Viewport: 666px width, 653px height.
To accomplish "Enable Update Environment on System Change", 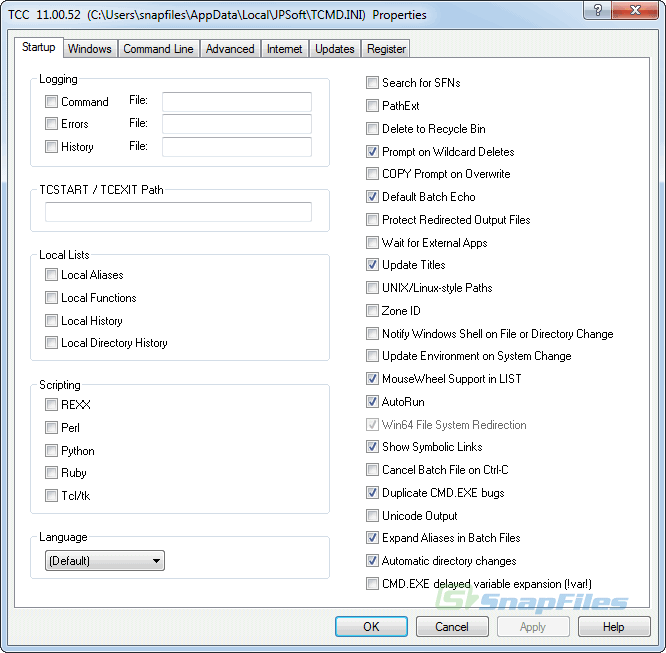I will (372, 355).
